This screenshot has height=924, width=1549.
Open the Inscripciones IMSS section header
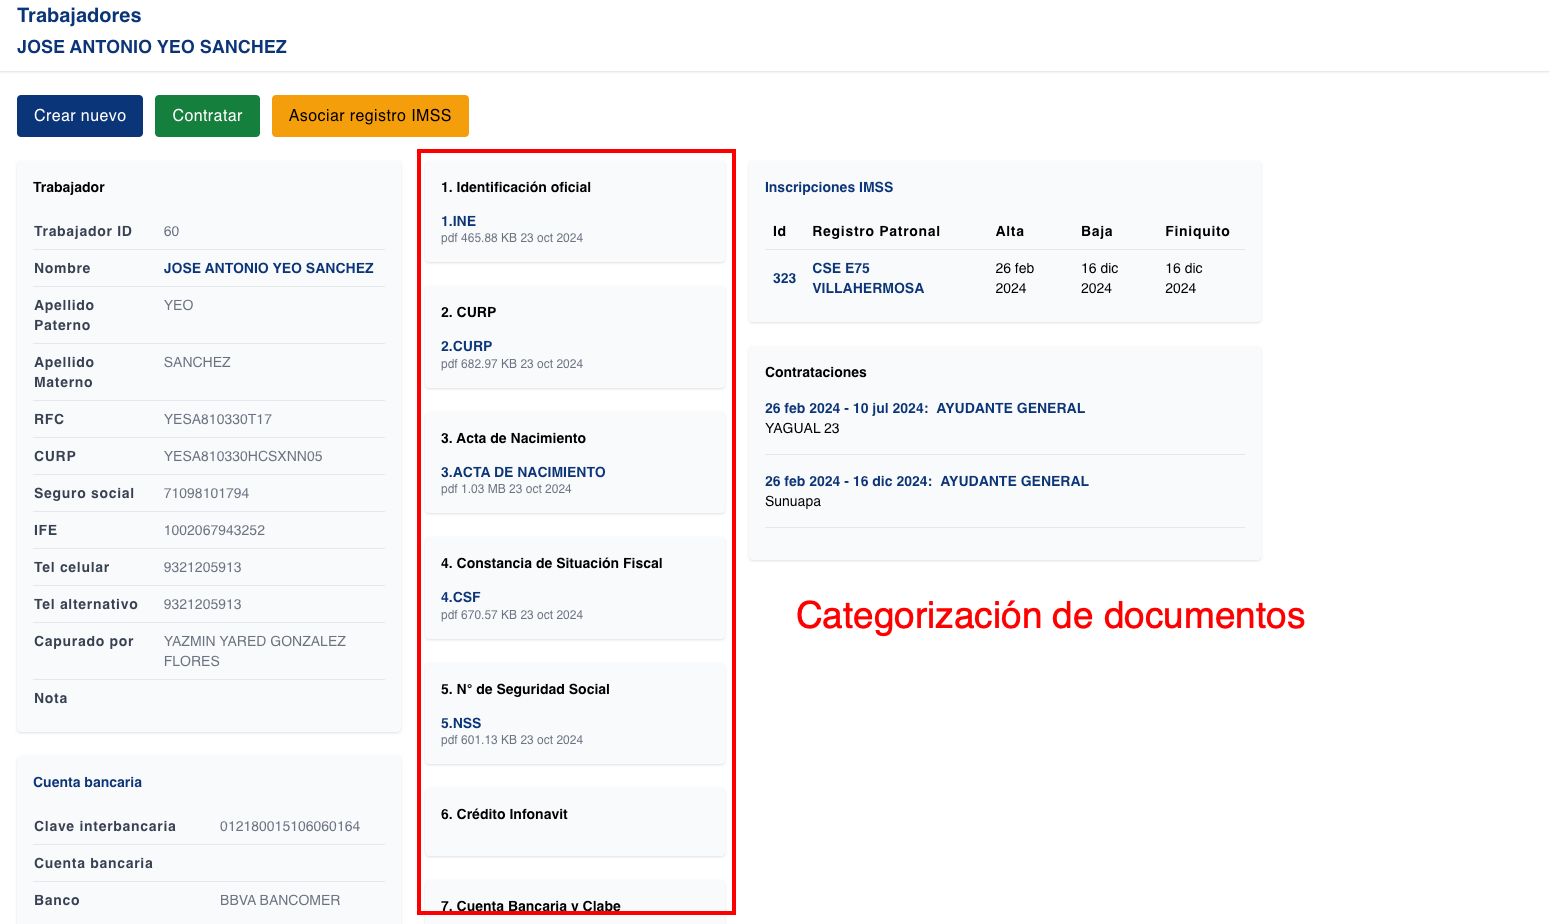point(829,186)
